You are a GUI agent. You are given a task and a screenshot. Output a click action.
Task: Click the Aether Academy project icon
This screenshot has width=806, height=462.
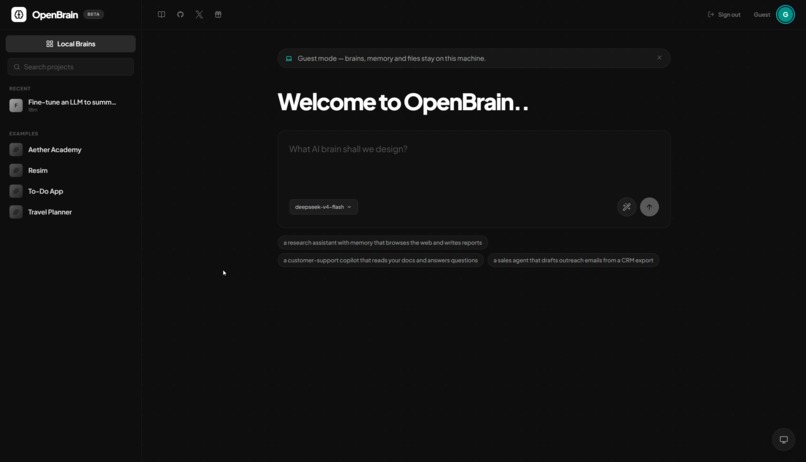pyautogui.click(x=16, y=150)
